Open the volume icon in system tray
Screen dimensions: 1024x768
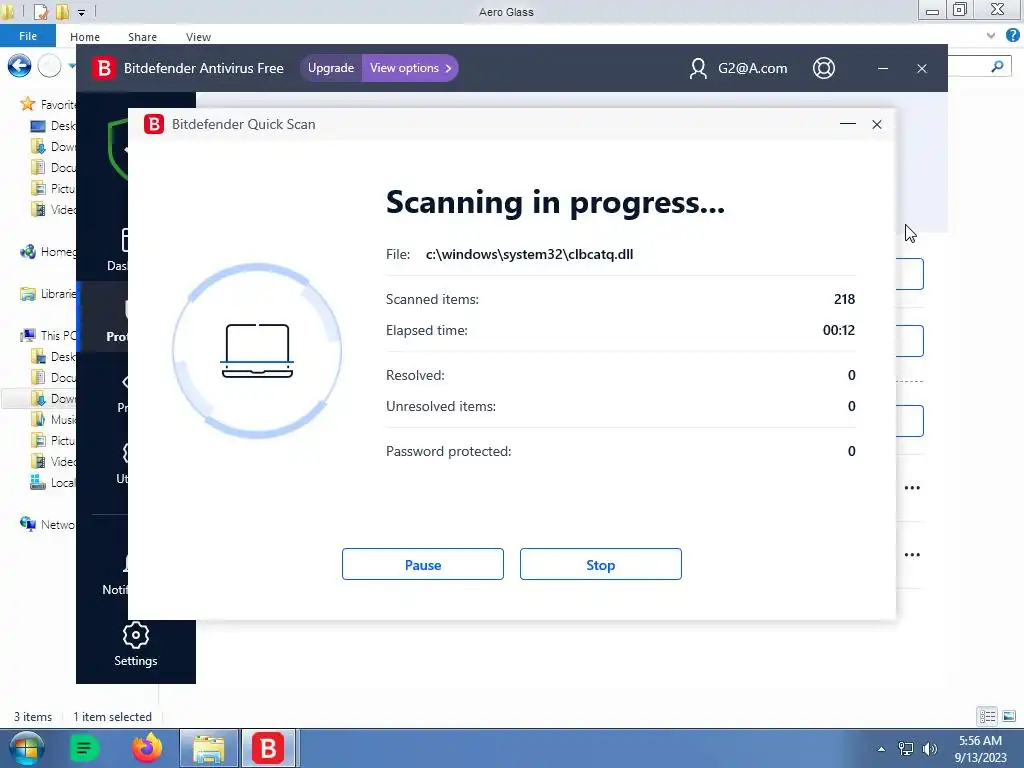click(929, 749)
